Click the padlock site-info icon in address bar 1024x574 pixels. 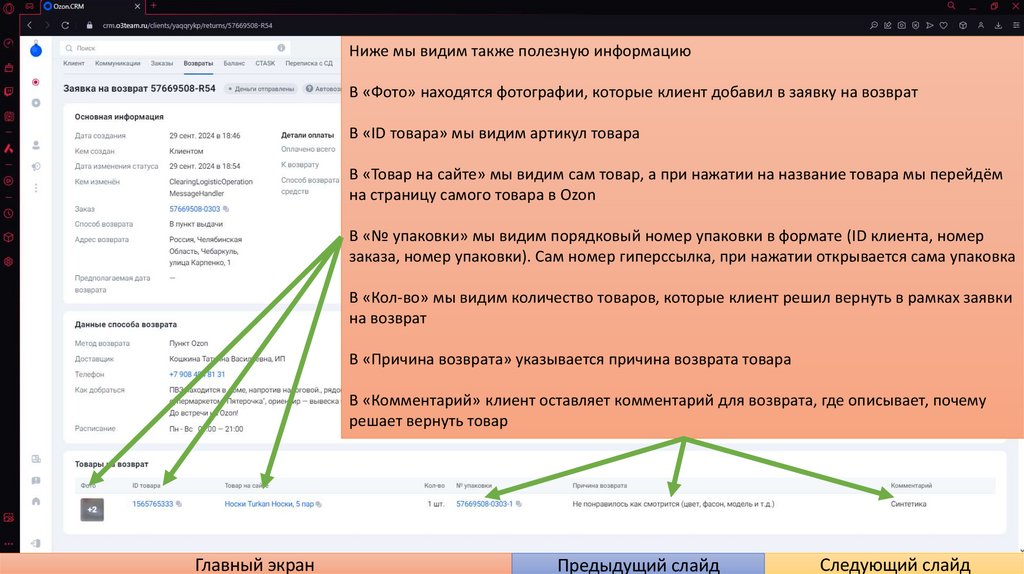[89, 25]
